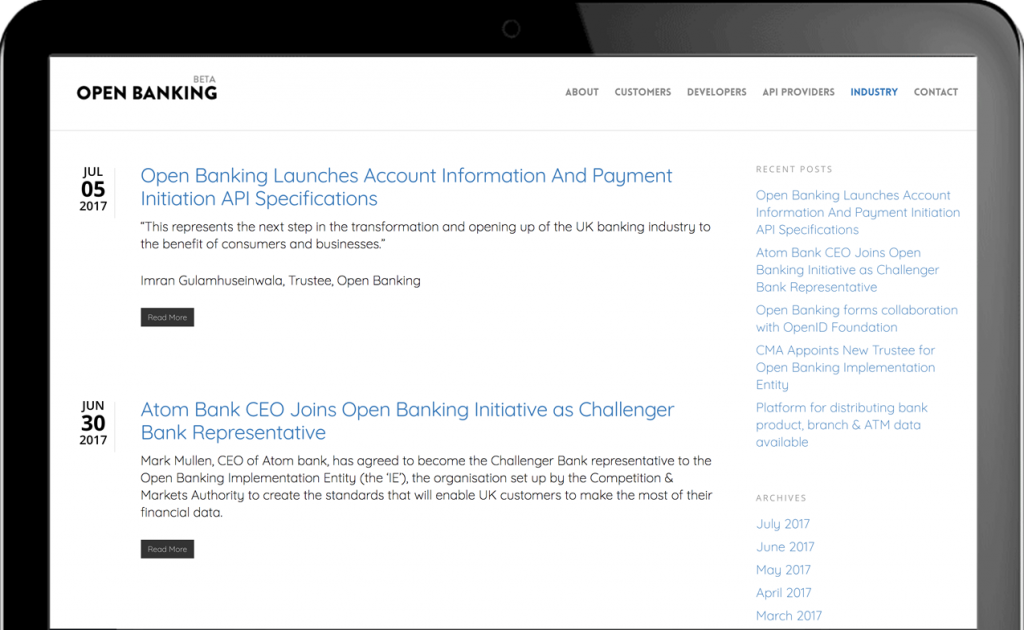The image size is (1024, 630).
Task: View the May 2017 archive
Action: pyautogui.click(x=783, y=570)
